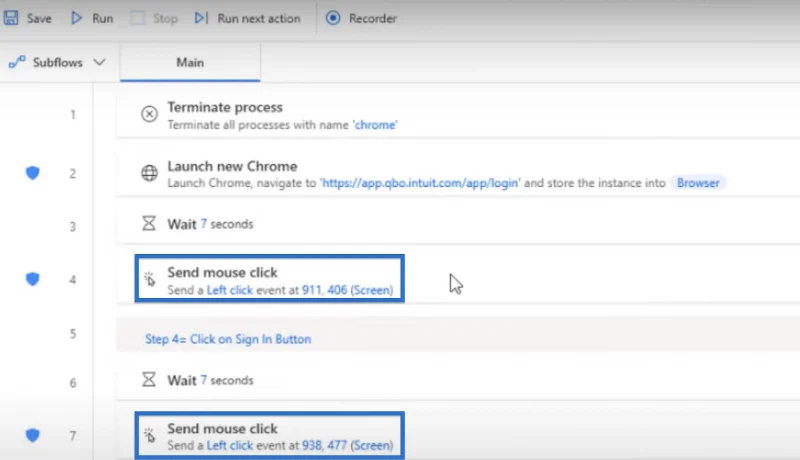Toggle the breakpoint shield on line 7
800x460 pixels.
tap(33, 435)
